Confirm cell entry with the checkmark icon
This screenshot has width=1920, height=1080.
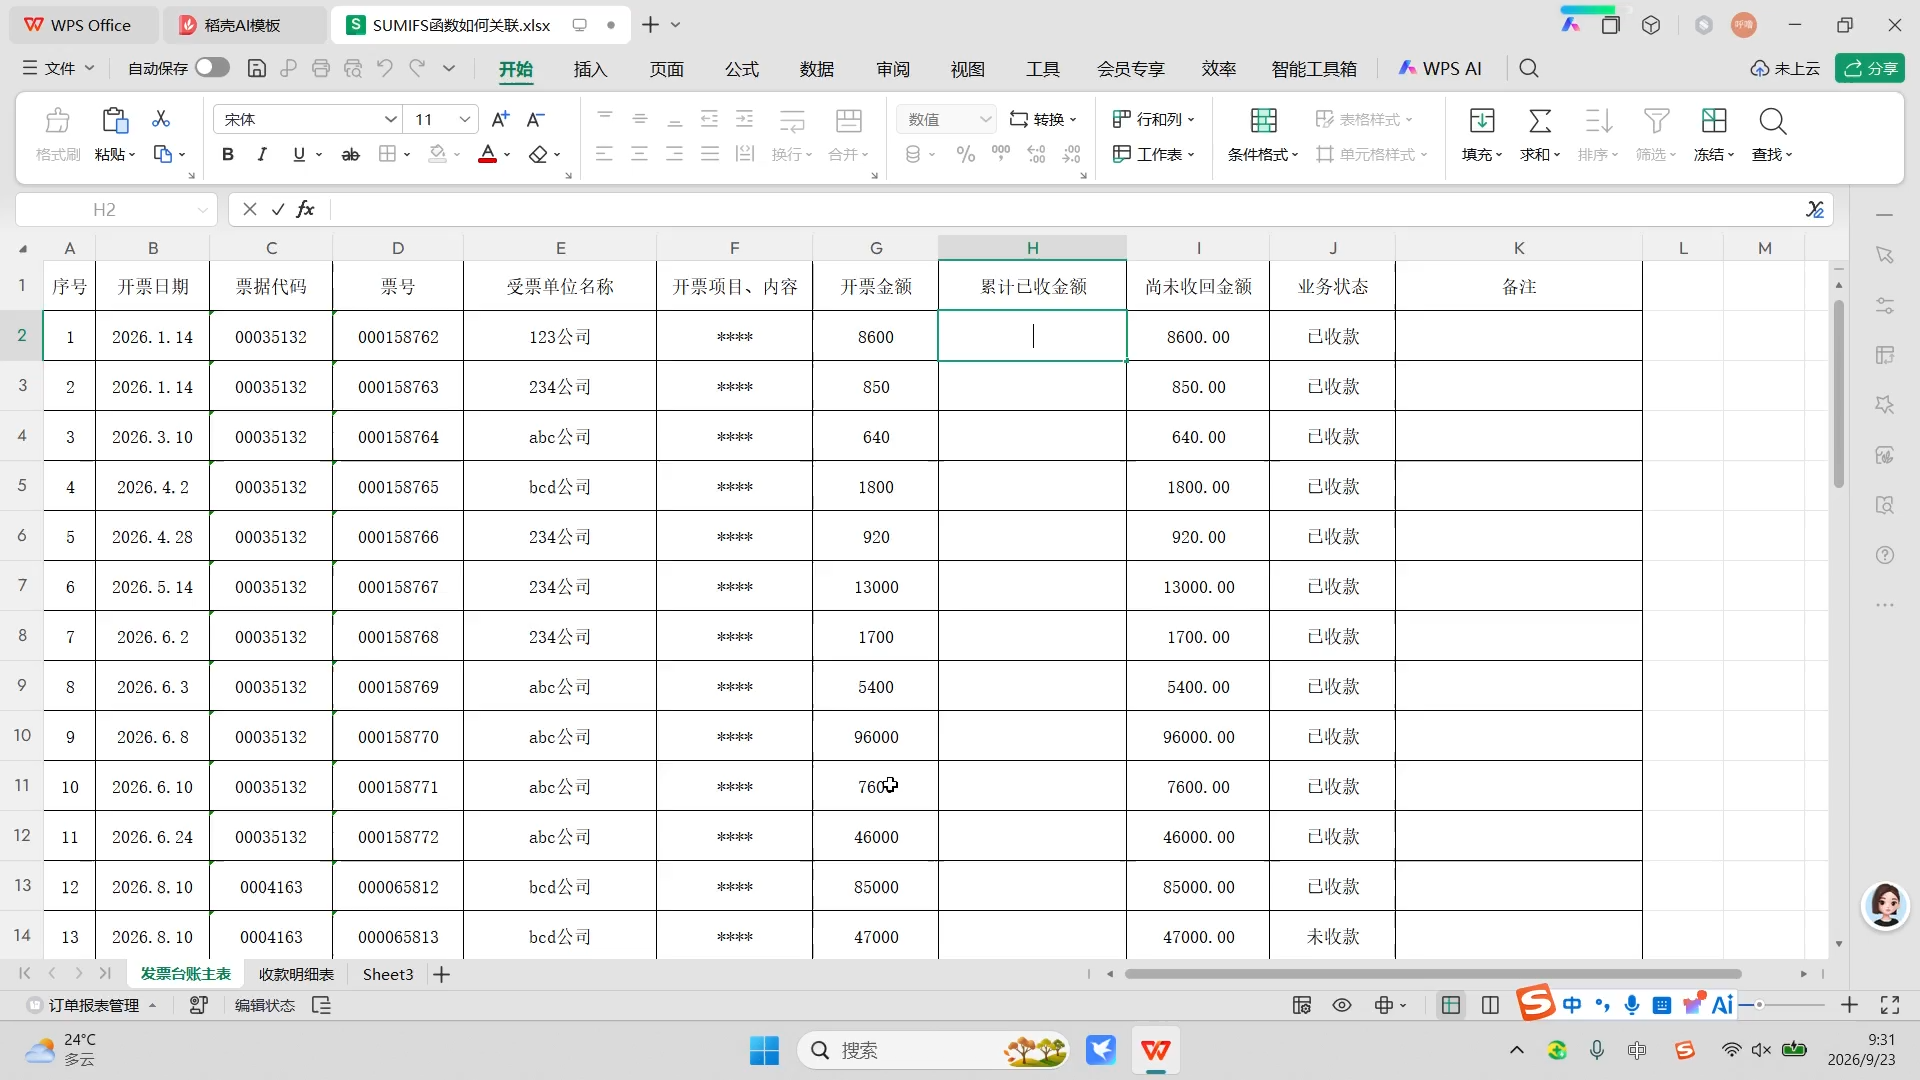pos(278,209)
